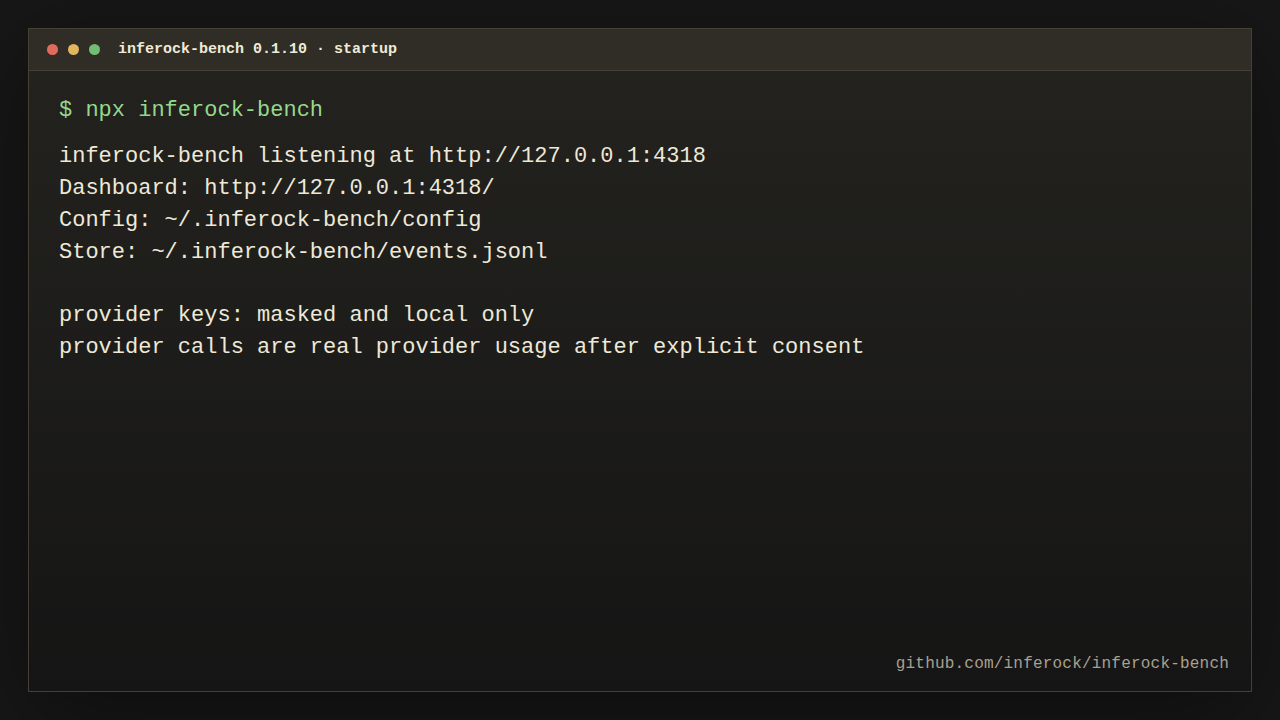Screen dimensions: 1280x720
Task: Click the dollar prompt symbol
Action: click(65, 110)
